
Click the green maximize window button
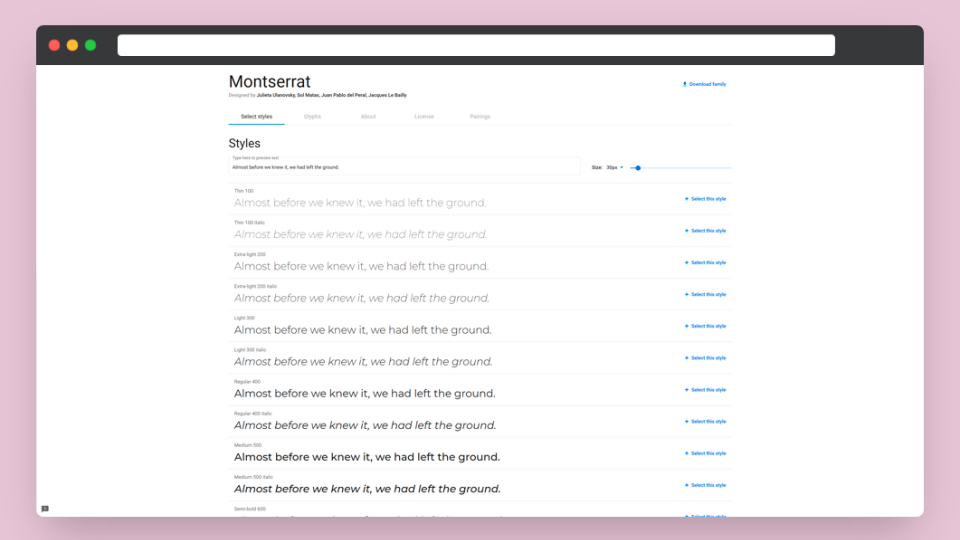(x=91, y=45)
